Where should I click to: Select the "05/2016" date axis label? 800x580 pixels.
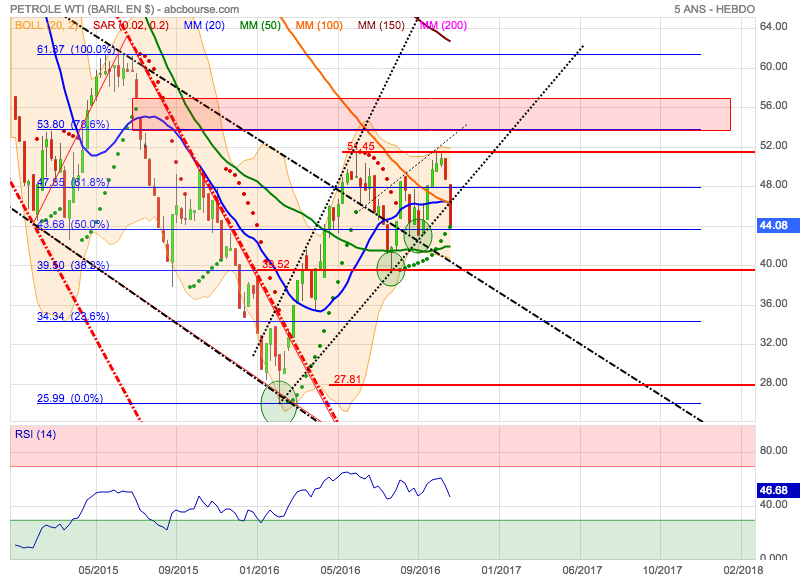[x=340, y=570]
